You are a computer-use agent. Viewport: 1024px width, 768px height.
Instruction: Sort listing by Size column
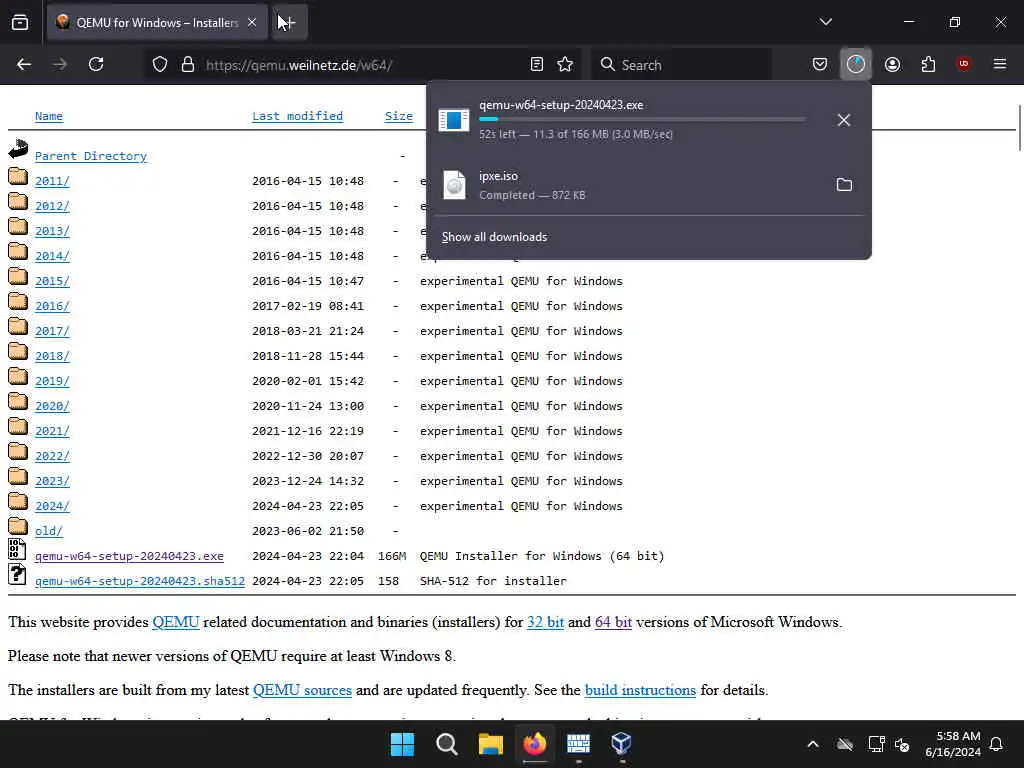(398, 116)
